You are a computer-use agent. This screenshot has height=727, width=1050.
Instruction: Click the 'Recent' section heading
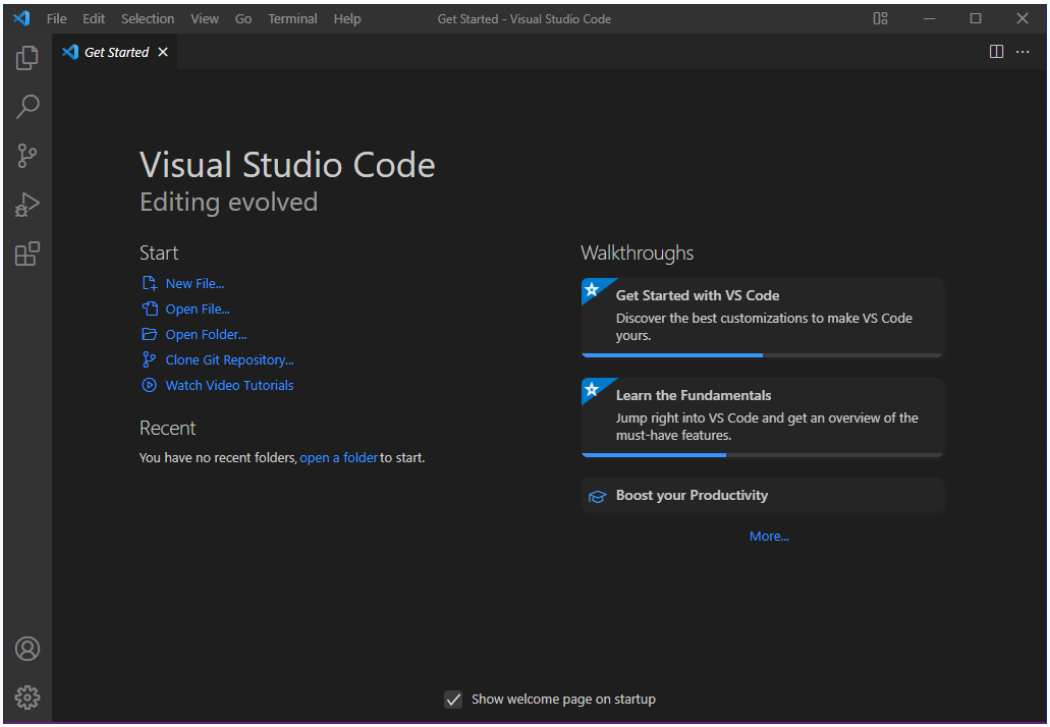coord(167,428)
